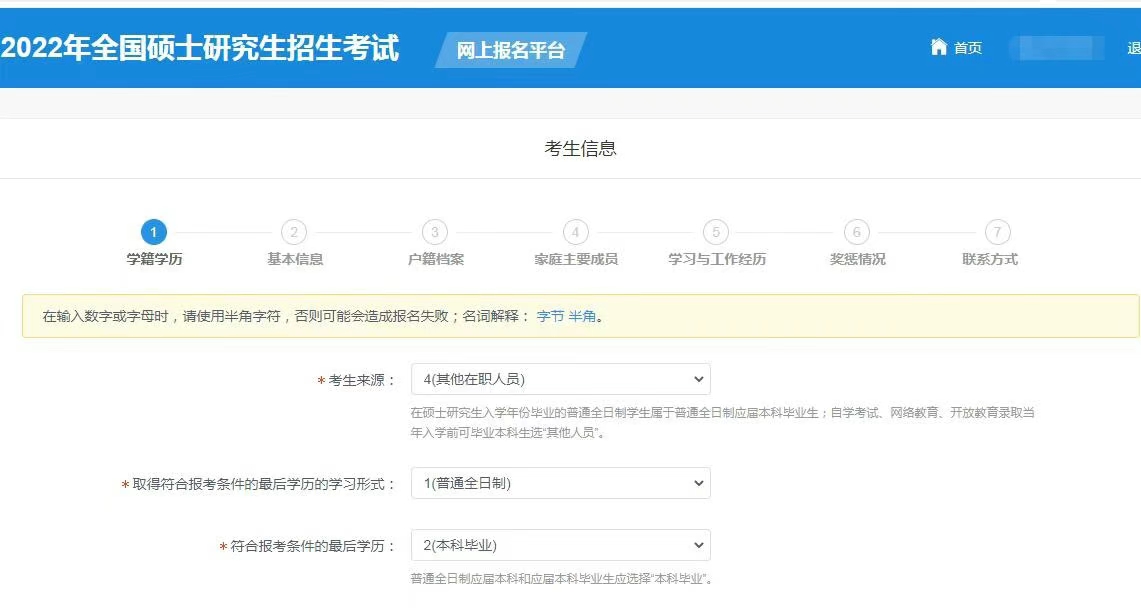
Task: Expand the 学习形式 dropdown showing 普通全日制
Action: tap(560, 483)
